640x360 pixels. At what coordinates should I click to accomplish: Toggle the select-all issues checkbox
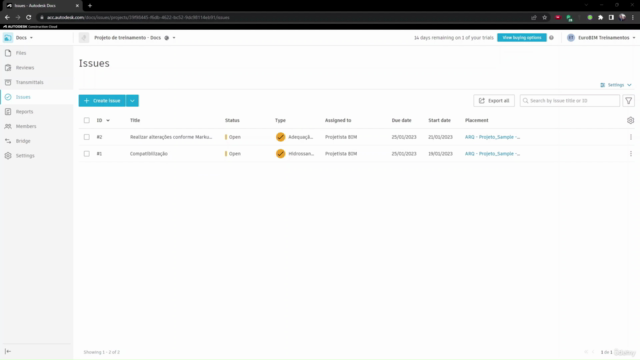[87, 120]
